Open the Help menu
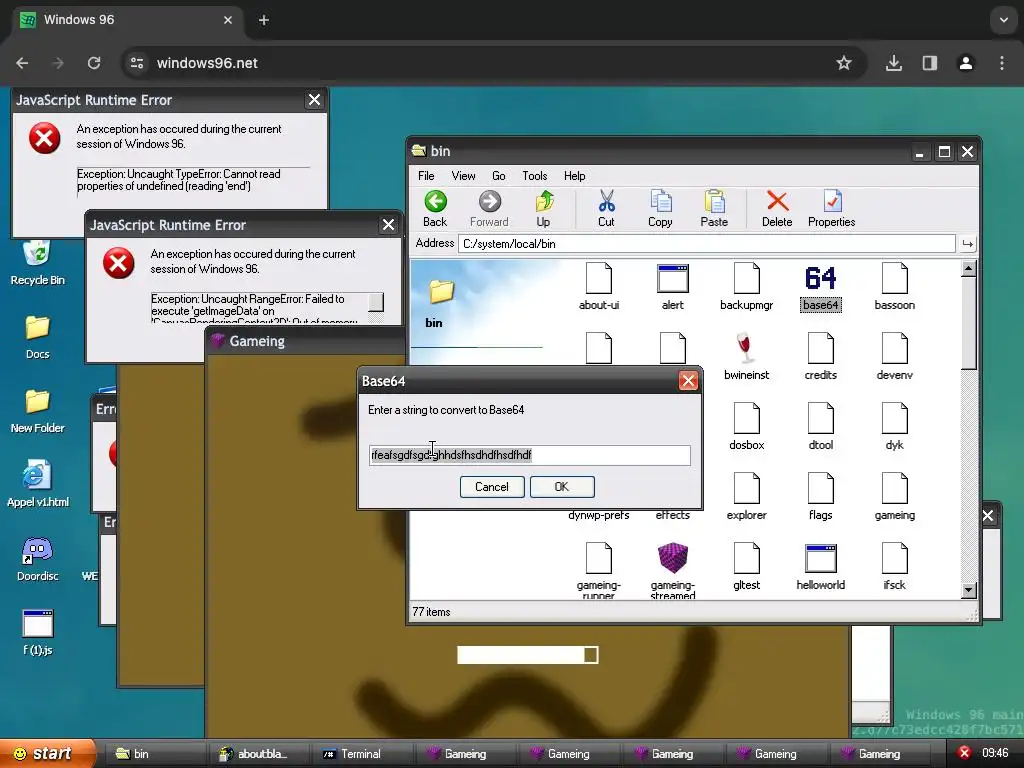 (575, 176)
